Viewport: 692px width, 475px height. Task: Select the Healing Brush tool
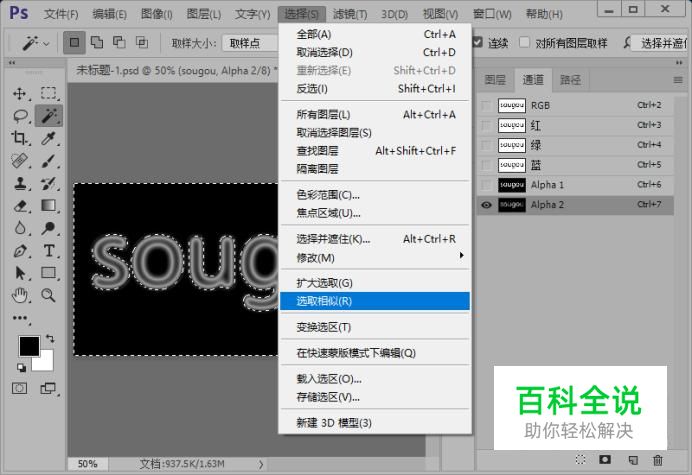(x=19, y=161)
